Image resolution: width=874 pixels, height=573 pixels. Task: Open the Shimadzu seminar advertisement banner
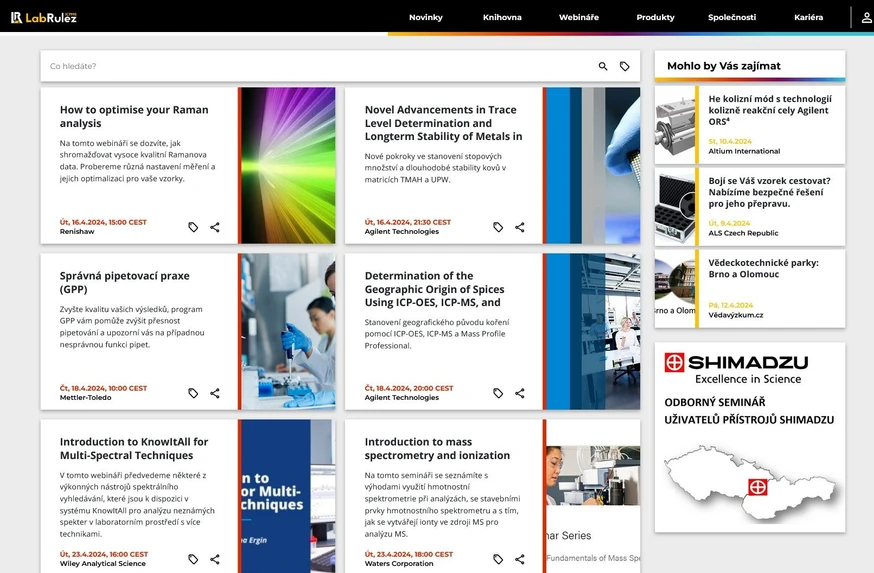click(750, 438)
